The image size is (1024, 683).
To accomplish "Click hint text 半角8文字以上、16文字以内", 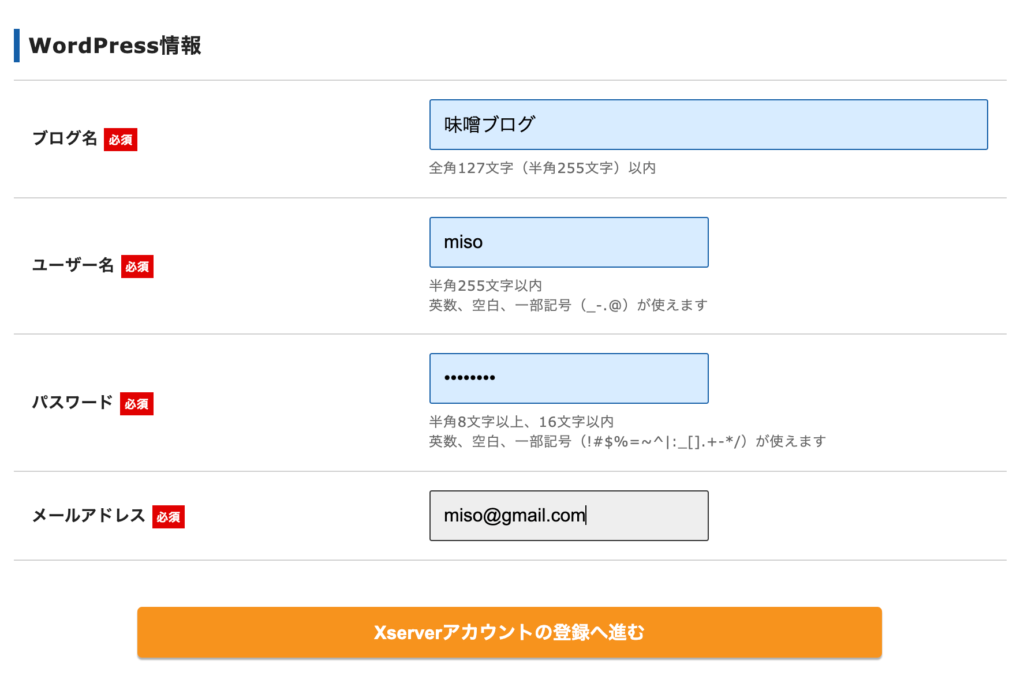I will point(521,422).
